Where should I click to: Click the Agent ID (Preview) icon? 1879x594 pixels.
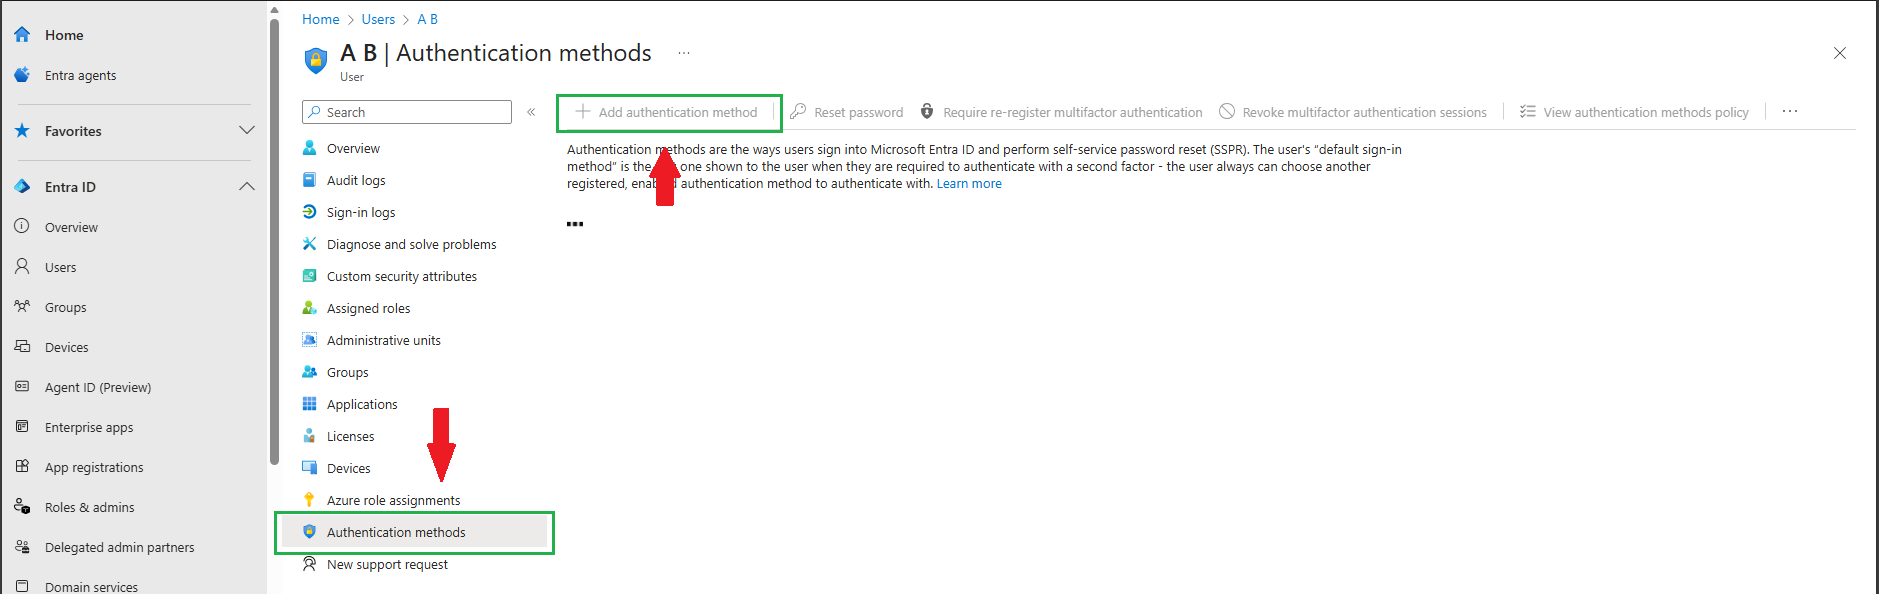point(22,387)
